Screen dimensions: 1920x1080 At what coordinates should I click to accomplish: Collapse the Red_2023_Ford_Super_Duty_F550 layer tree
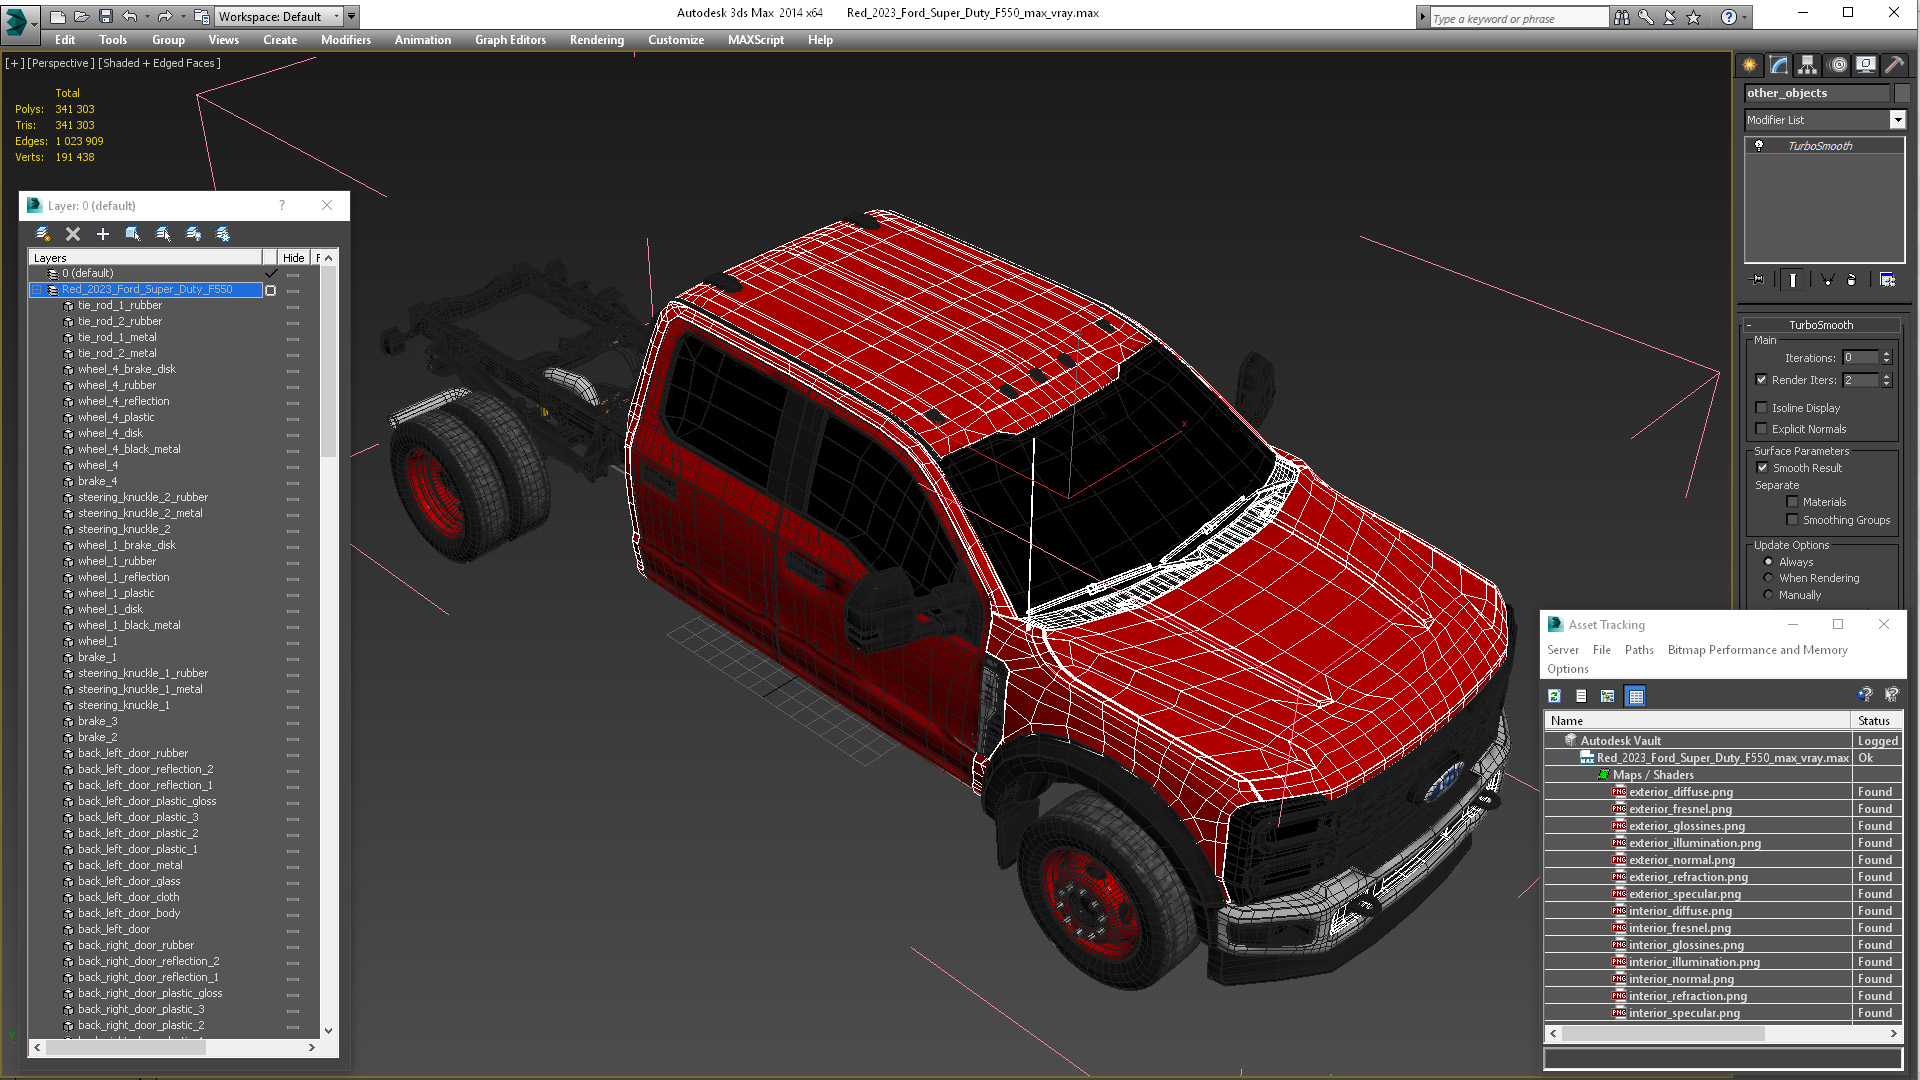pos(37,290)
